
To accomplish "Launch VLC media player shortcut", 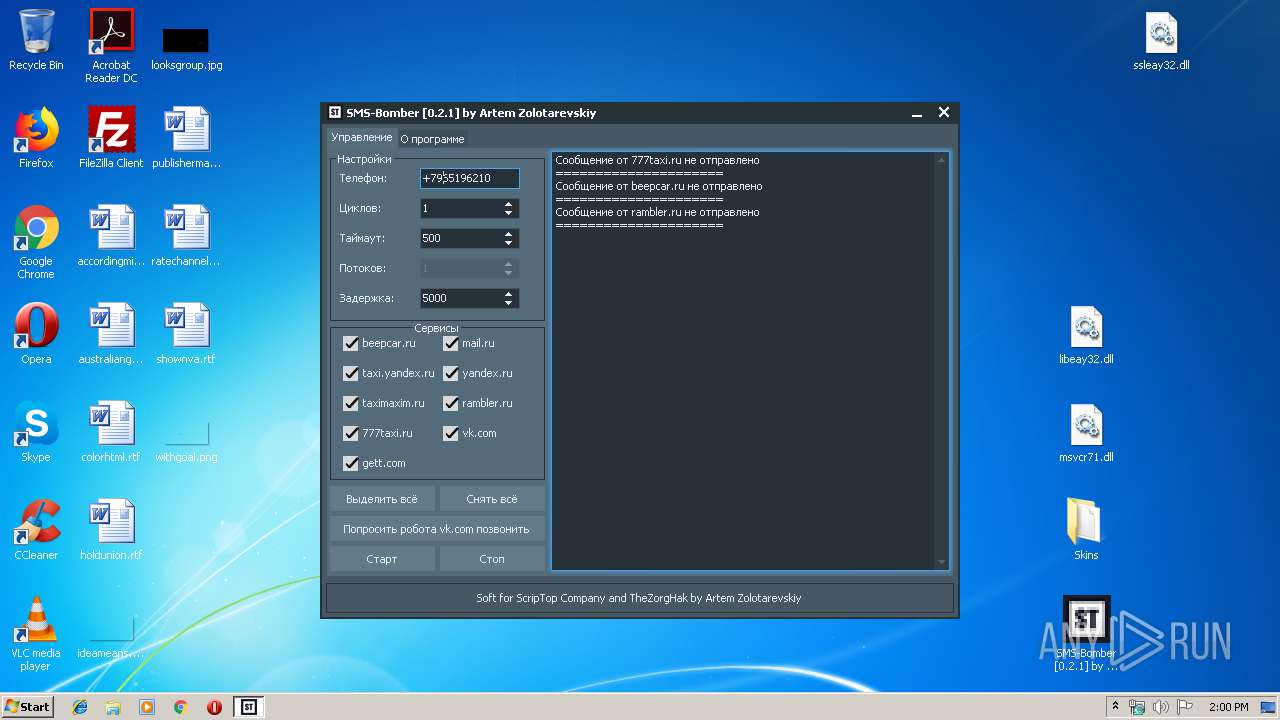I will click(36, 634).
